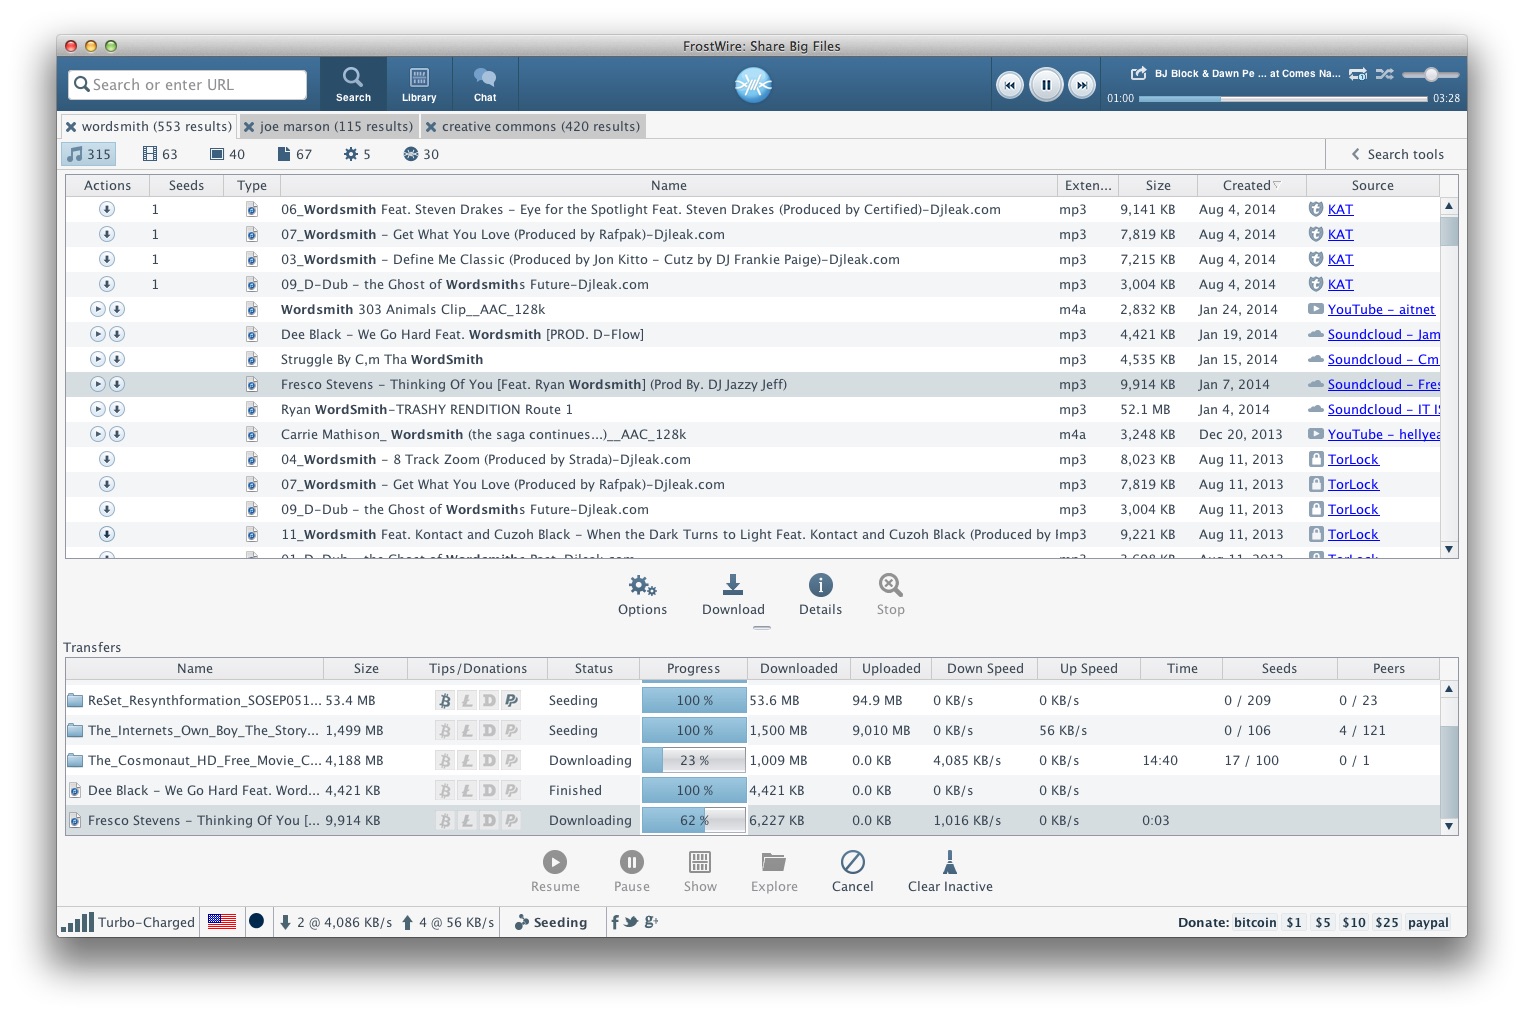Sort transfers by Progress column
1524x1016 pixels.
693,668
